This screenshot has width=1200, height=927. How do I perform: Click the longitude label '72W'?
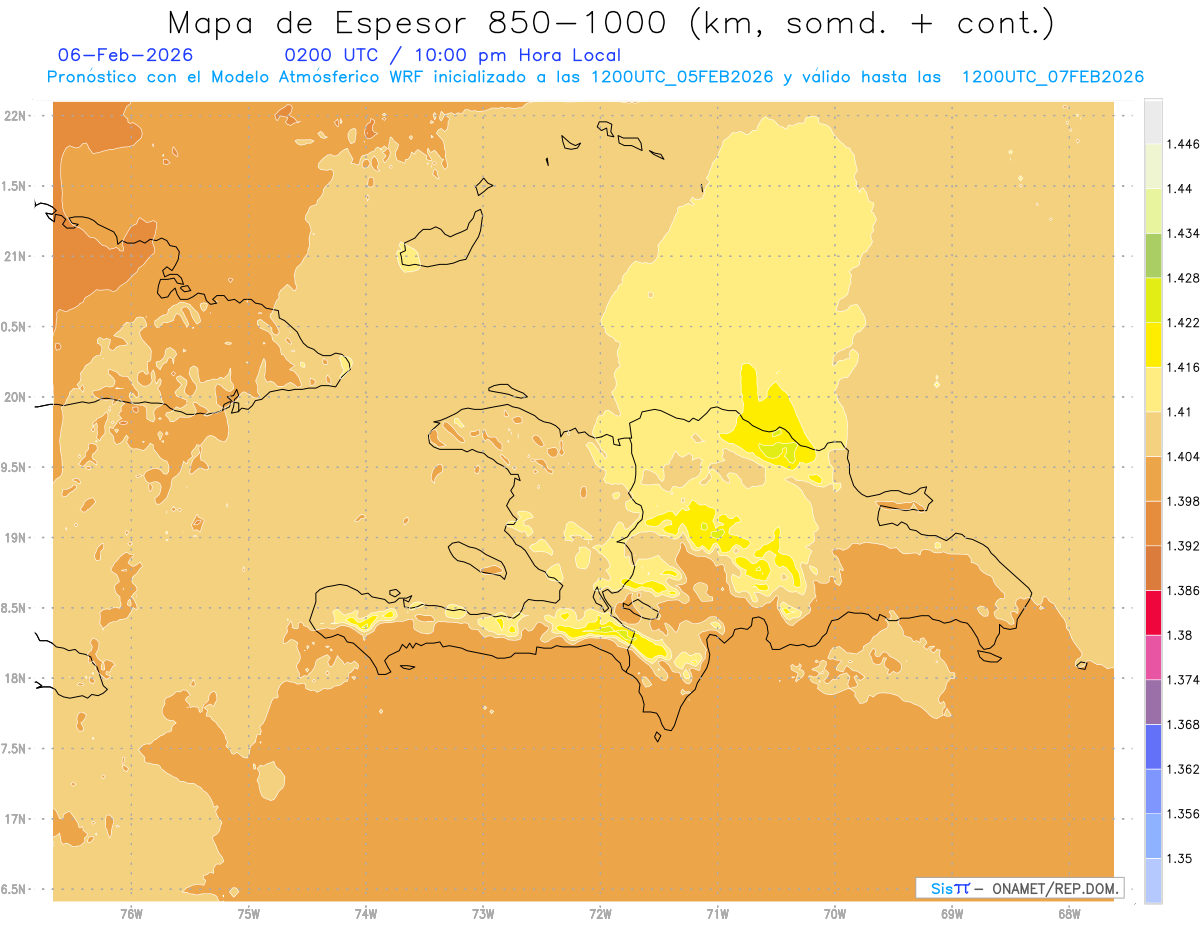click(x=600, y=914)
